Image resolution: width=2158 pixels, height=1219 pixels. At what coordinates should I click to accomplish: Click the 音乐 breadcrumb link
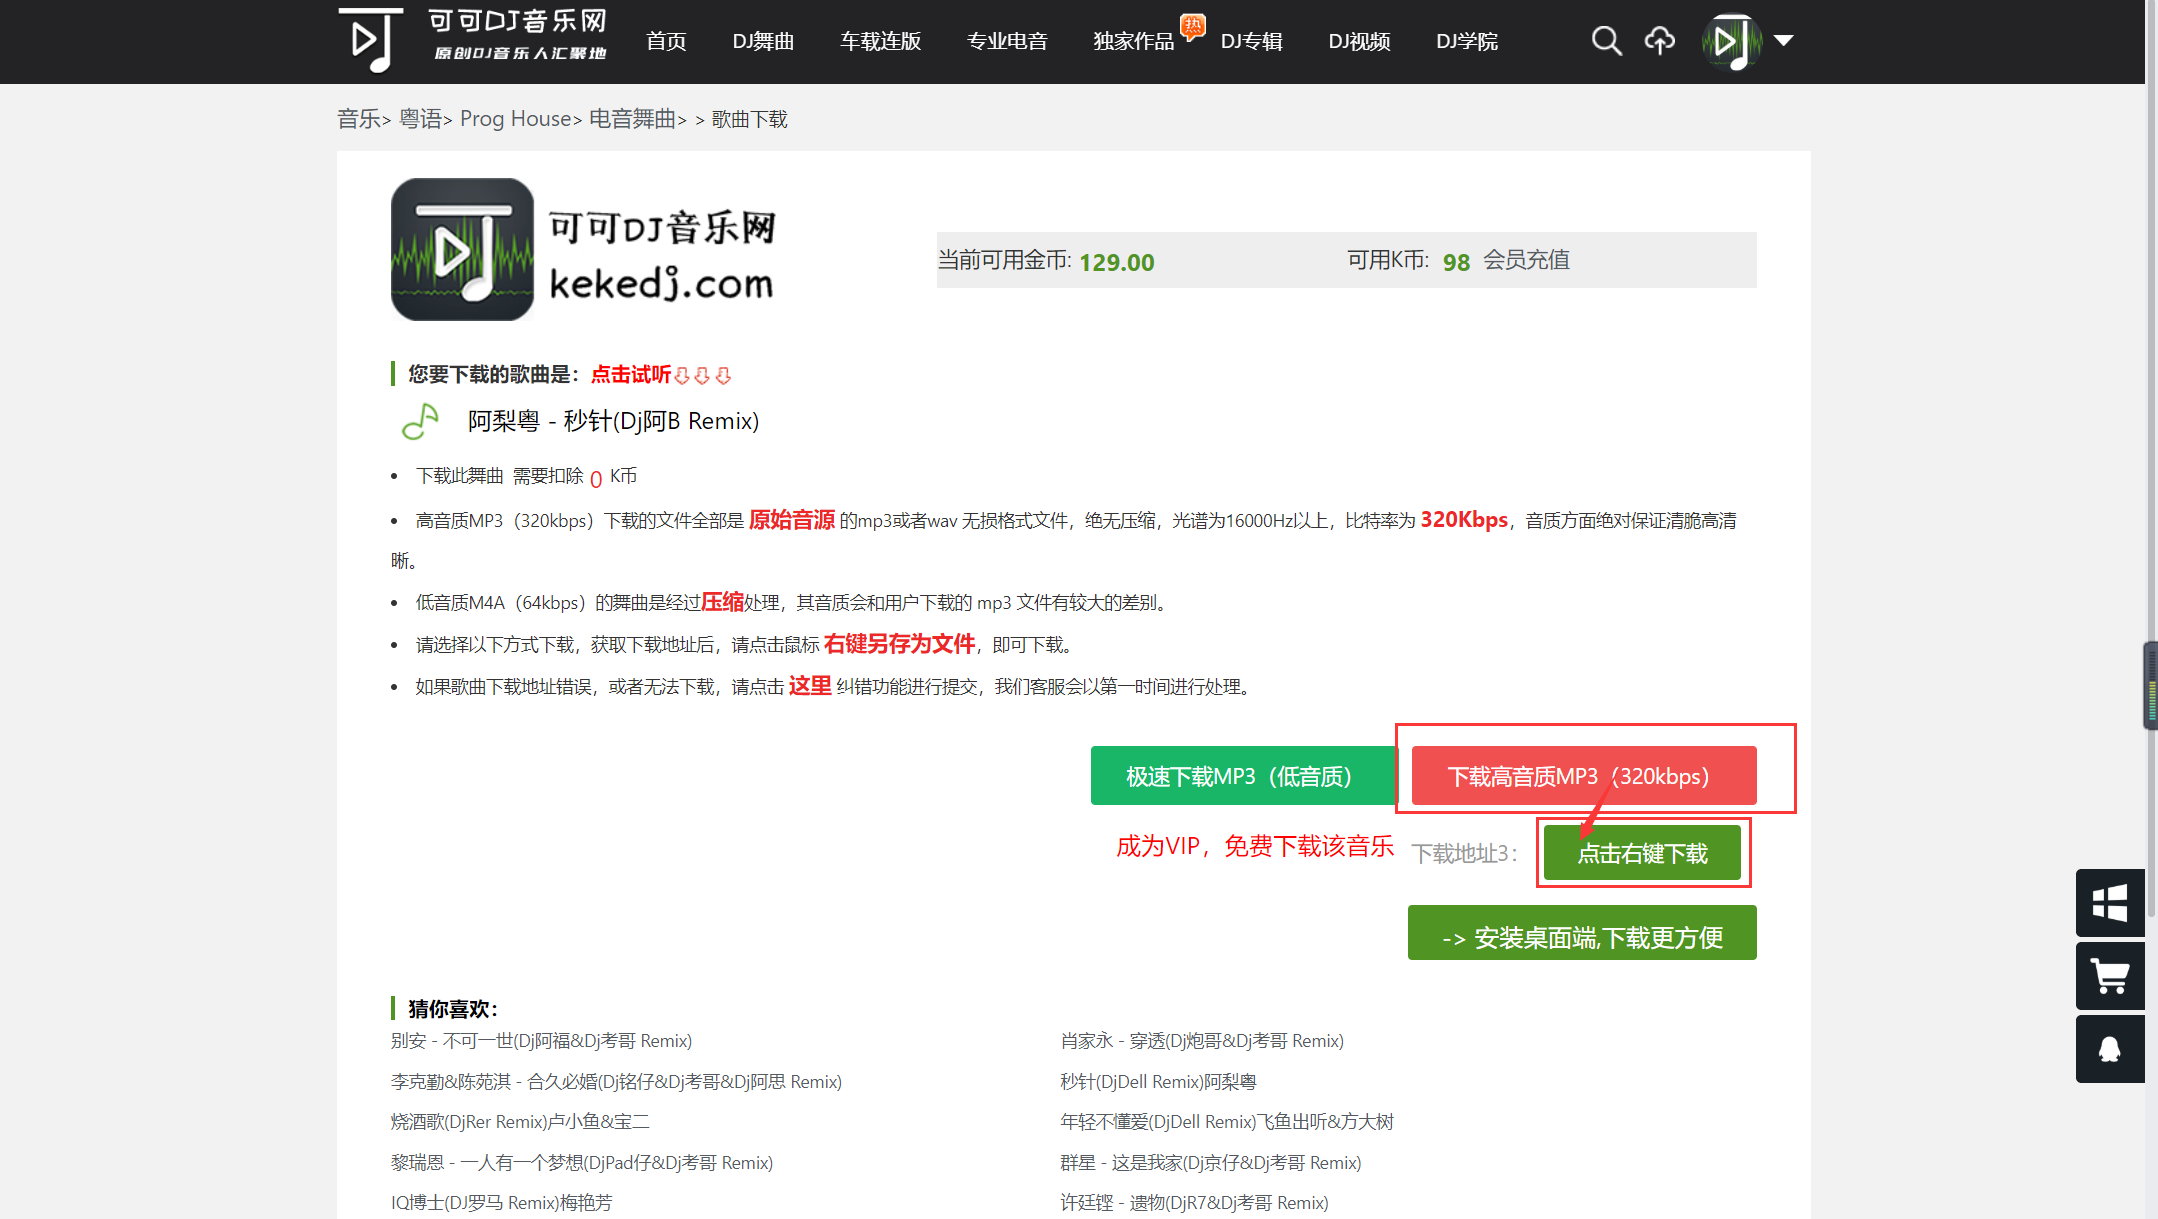pos(359,119)
